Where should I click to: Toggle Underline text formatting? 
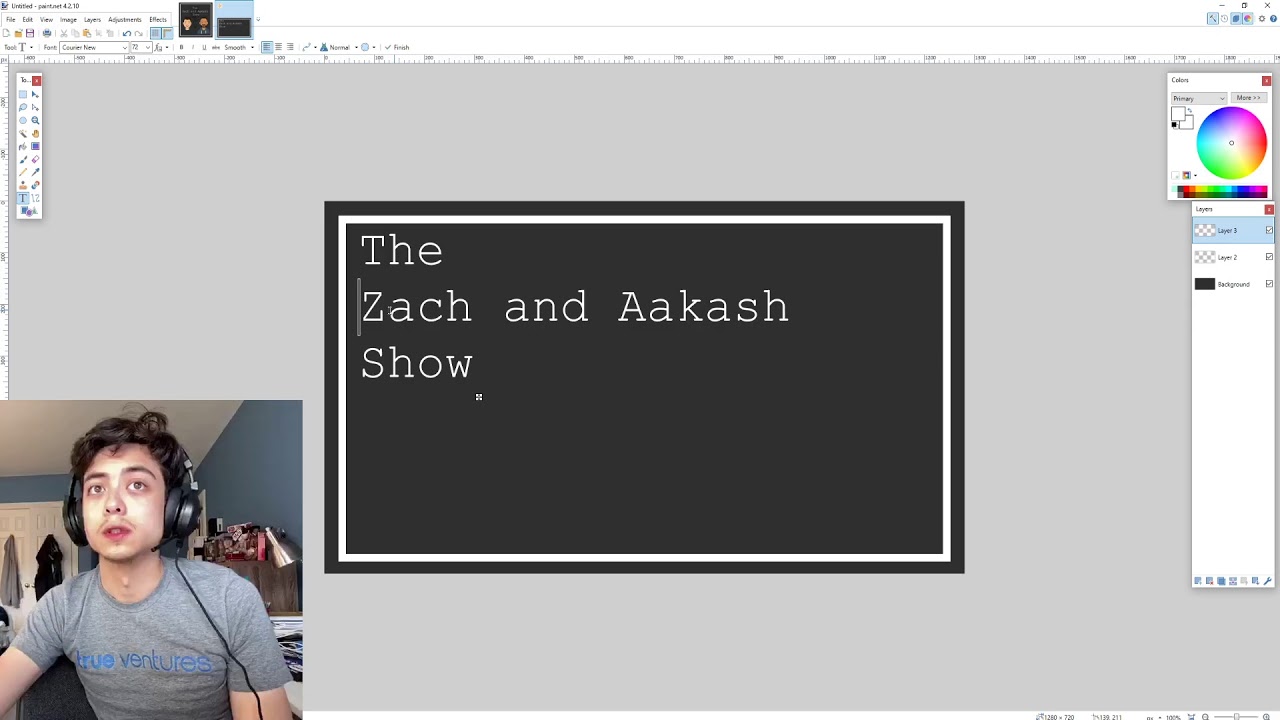pyautogui.click(x=204, y=47)
